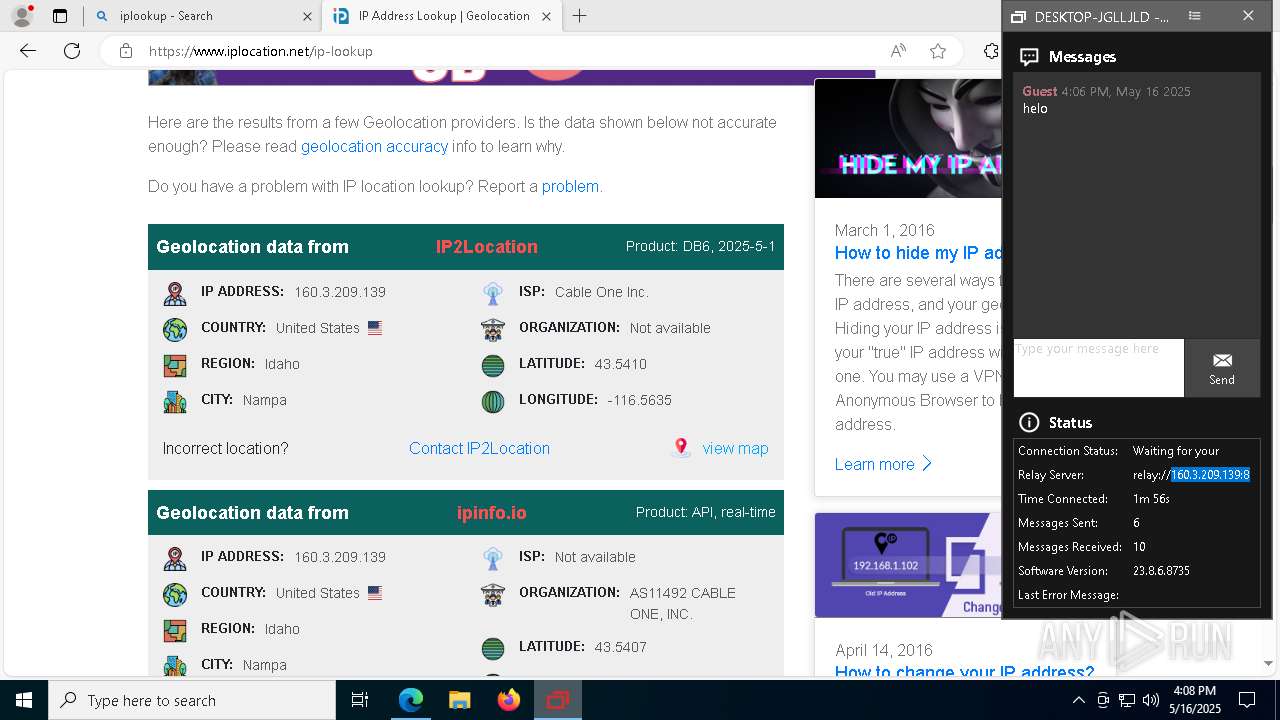1280x720 pixels.
Task: Select the 'Cable One Inc.' ISP text
Action: click(602, 292)
